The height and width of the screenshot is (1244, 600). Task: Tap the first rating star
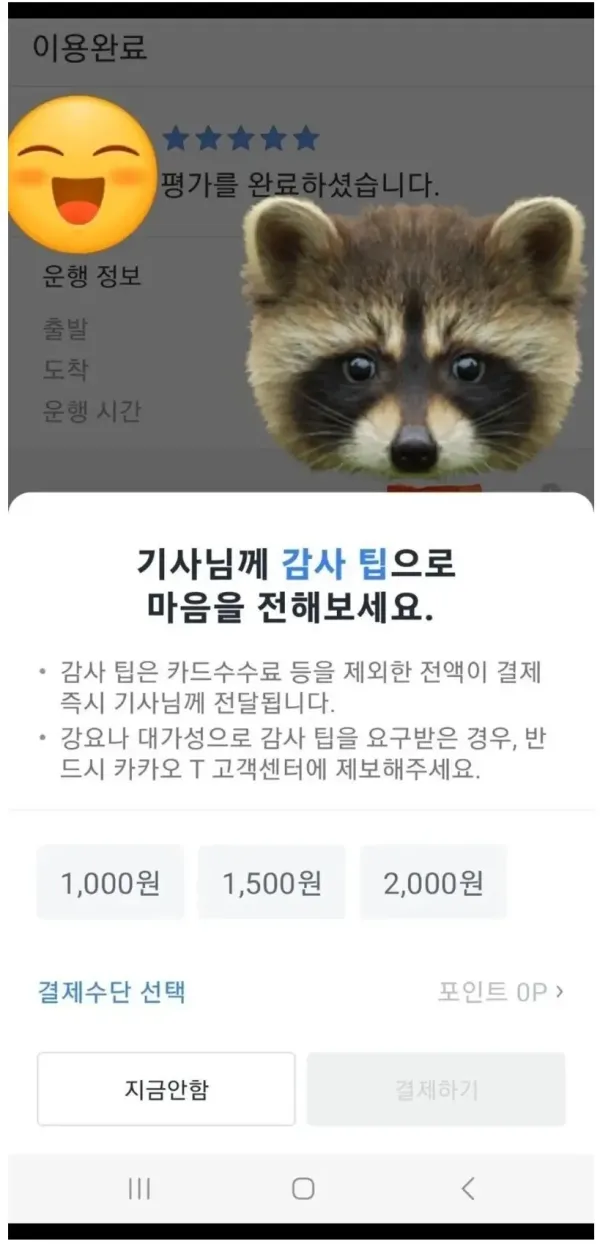point(176,139)
